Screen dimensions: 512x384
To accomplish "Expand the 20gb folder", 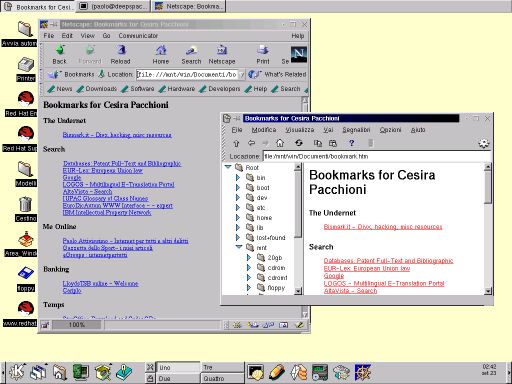I will pyautogui.click(x=249, y=258).
